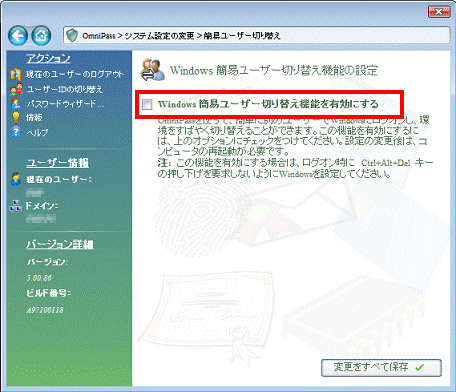Open OmniPass home with the house icon
456x392 pixels.
coord(41,35)
